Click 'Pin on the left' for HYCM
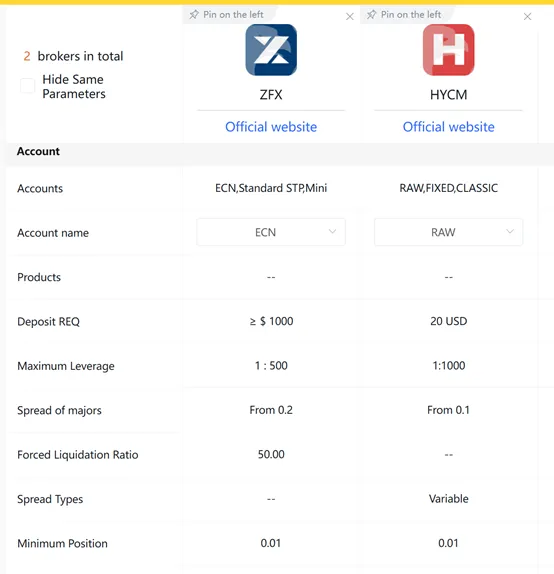 tap(411, 15)
